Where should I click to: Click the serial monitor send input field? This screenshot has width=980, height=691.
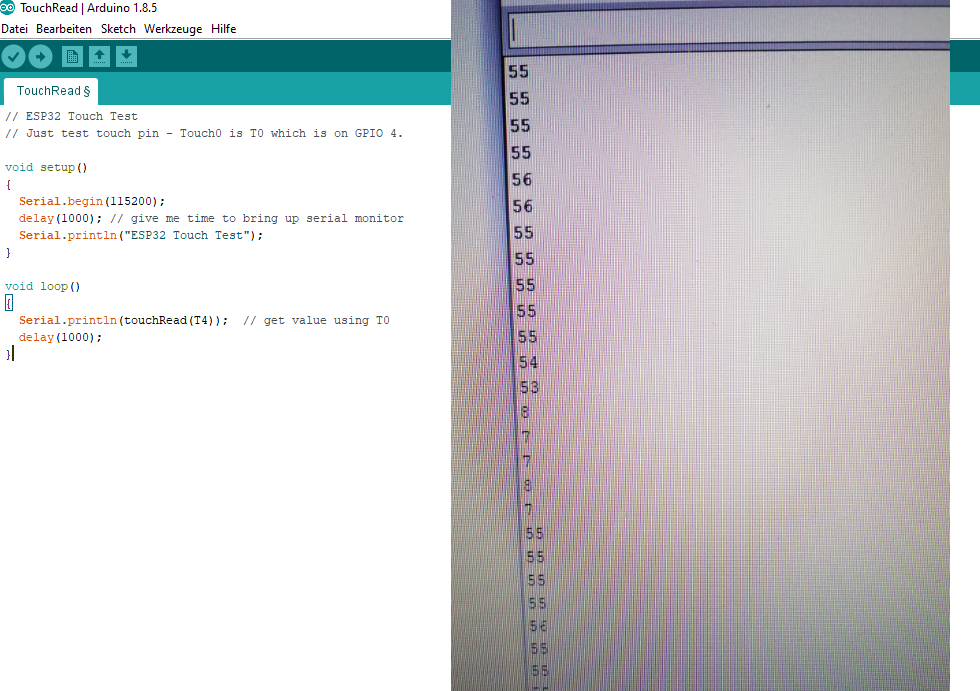pyautogui.click(x=728, y=29)
